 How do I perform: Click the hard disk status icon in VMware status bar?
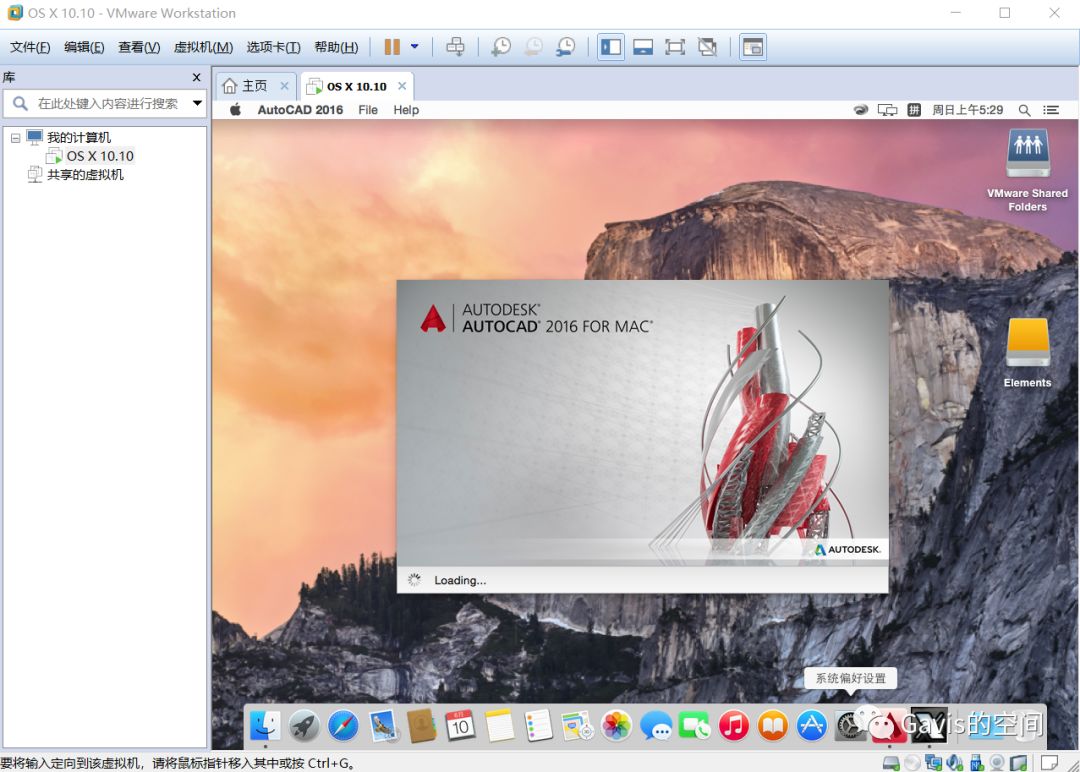pyautogui.click(x=891, y=762)
